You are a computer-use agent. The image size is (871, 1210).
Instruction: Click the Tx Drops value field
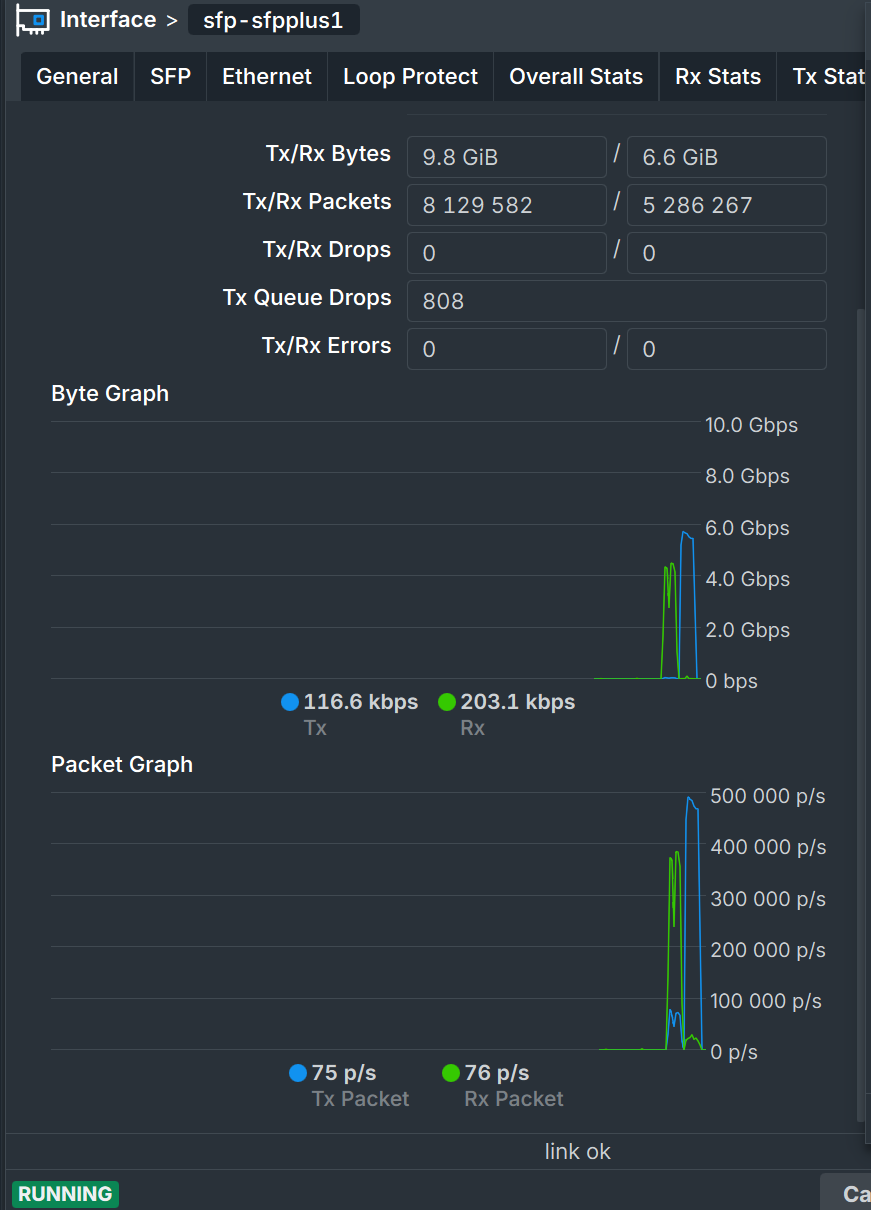507,253
